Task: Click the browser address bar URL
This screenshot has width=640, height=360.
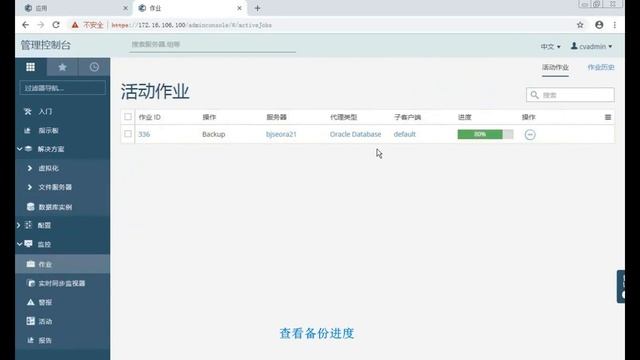Action: pos(191,25)
